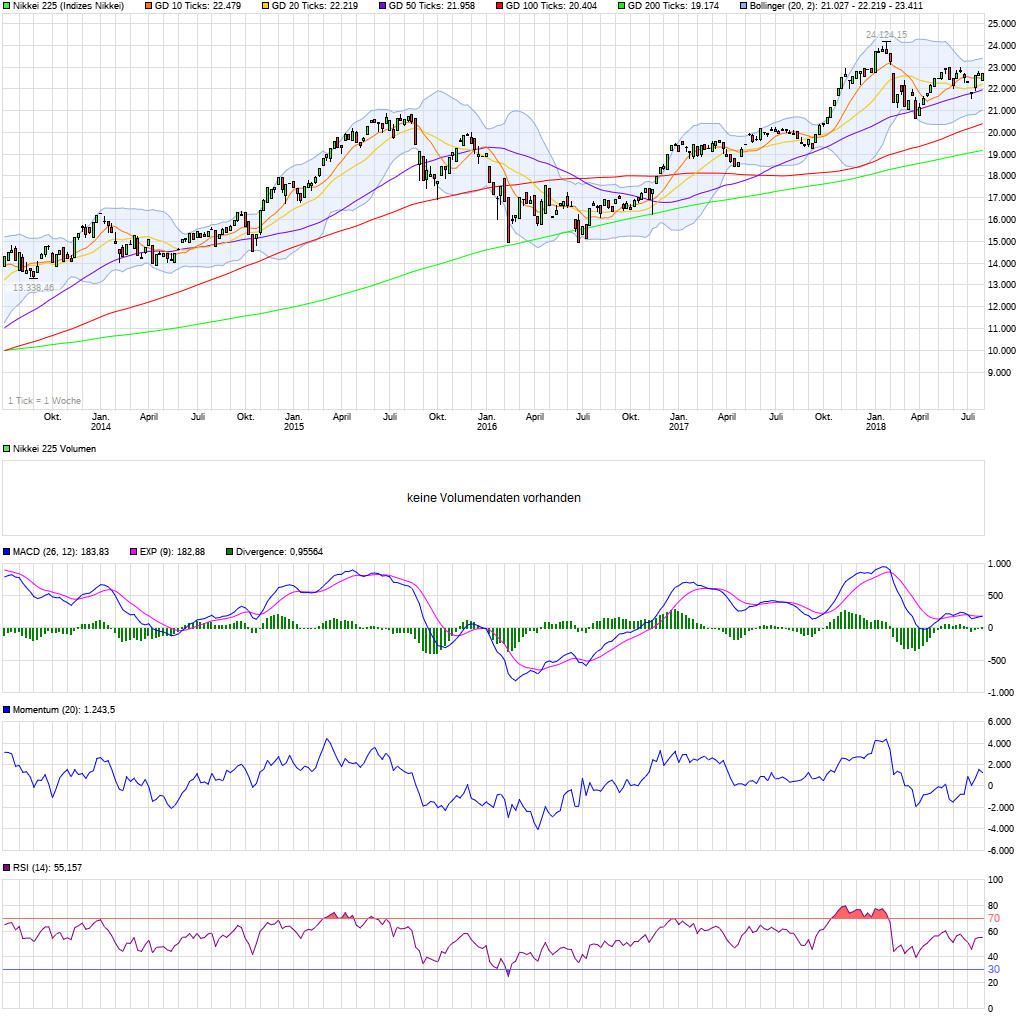1025x1019 pixels.
Task: Click the yellow GD 20 Ticks swatch
Action: click(x=265, y=6)
